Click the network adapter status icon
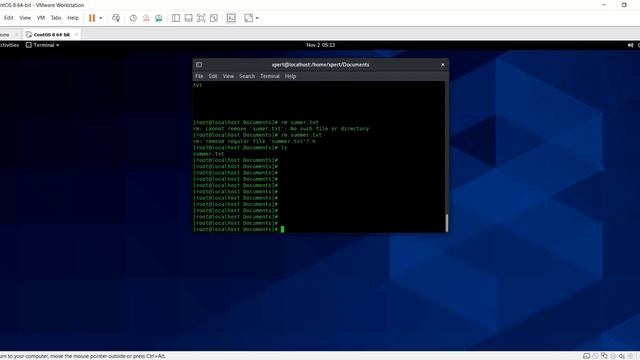 pyautogui.click(x=604, y=356)
